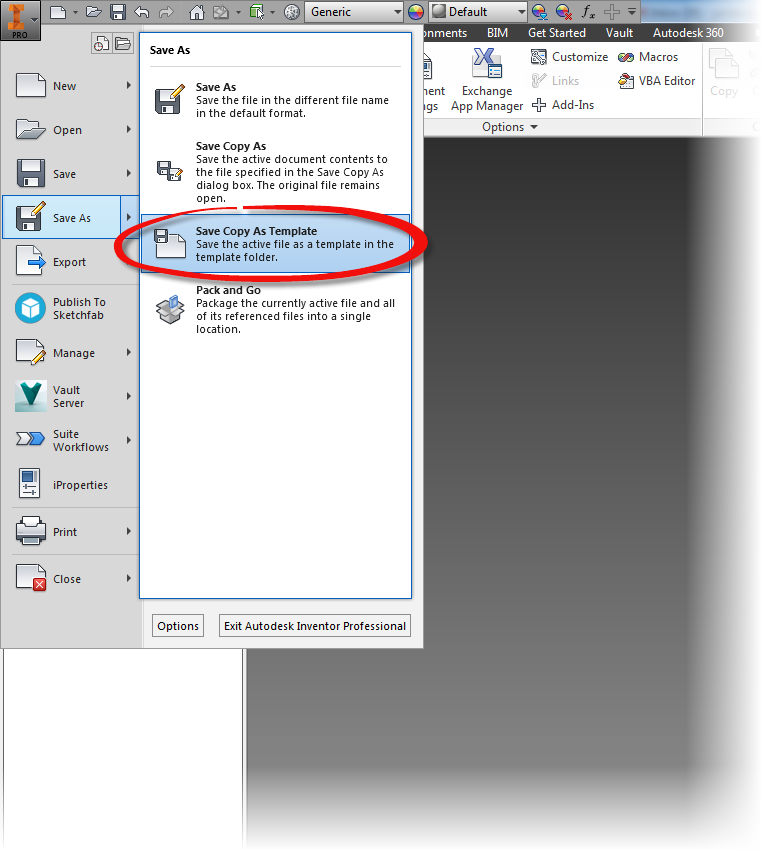Screen dimensions: 762x851
Task: Click the Undo arrow icon
Action: 142,12
